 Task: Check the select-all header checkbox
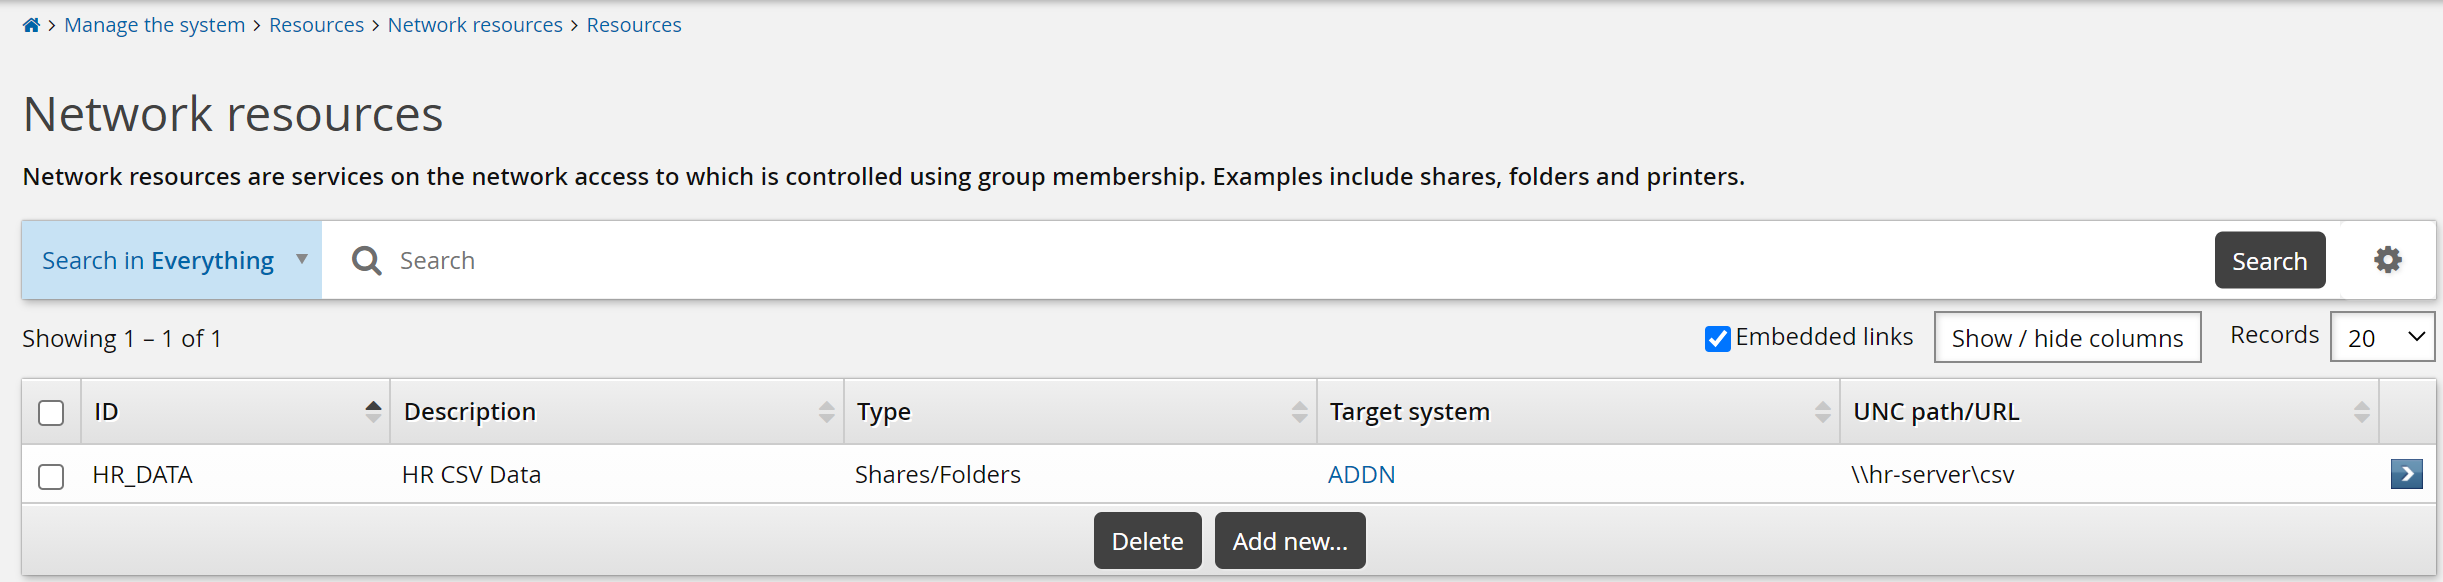tap(51, 412)
